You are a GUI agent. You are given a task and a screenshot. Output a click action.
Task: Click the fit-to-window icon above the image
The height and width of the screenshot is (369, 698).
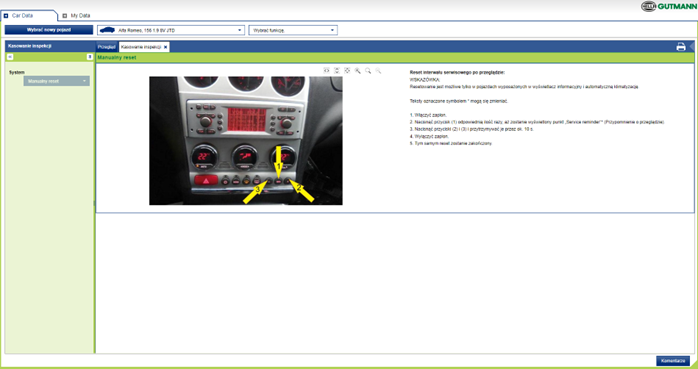[347, 70]
